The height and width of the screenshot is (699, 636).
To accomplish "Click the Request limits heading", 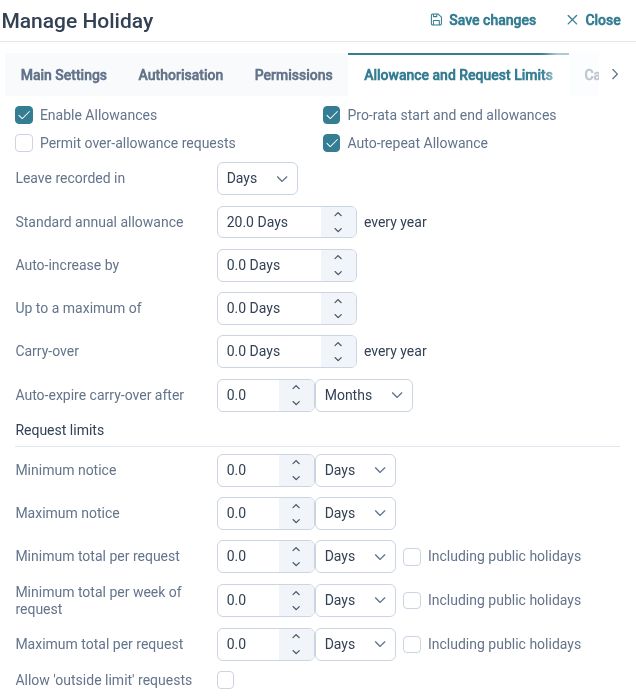I will pos(60,430).
